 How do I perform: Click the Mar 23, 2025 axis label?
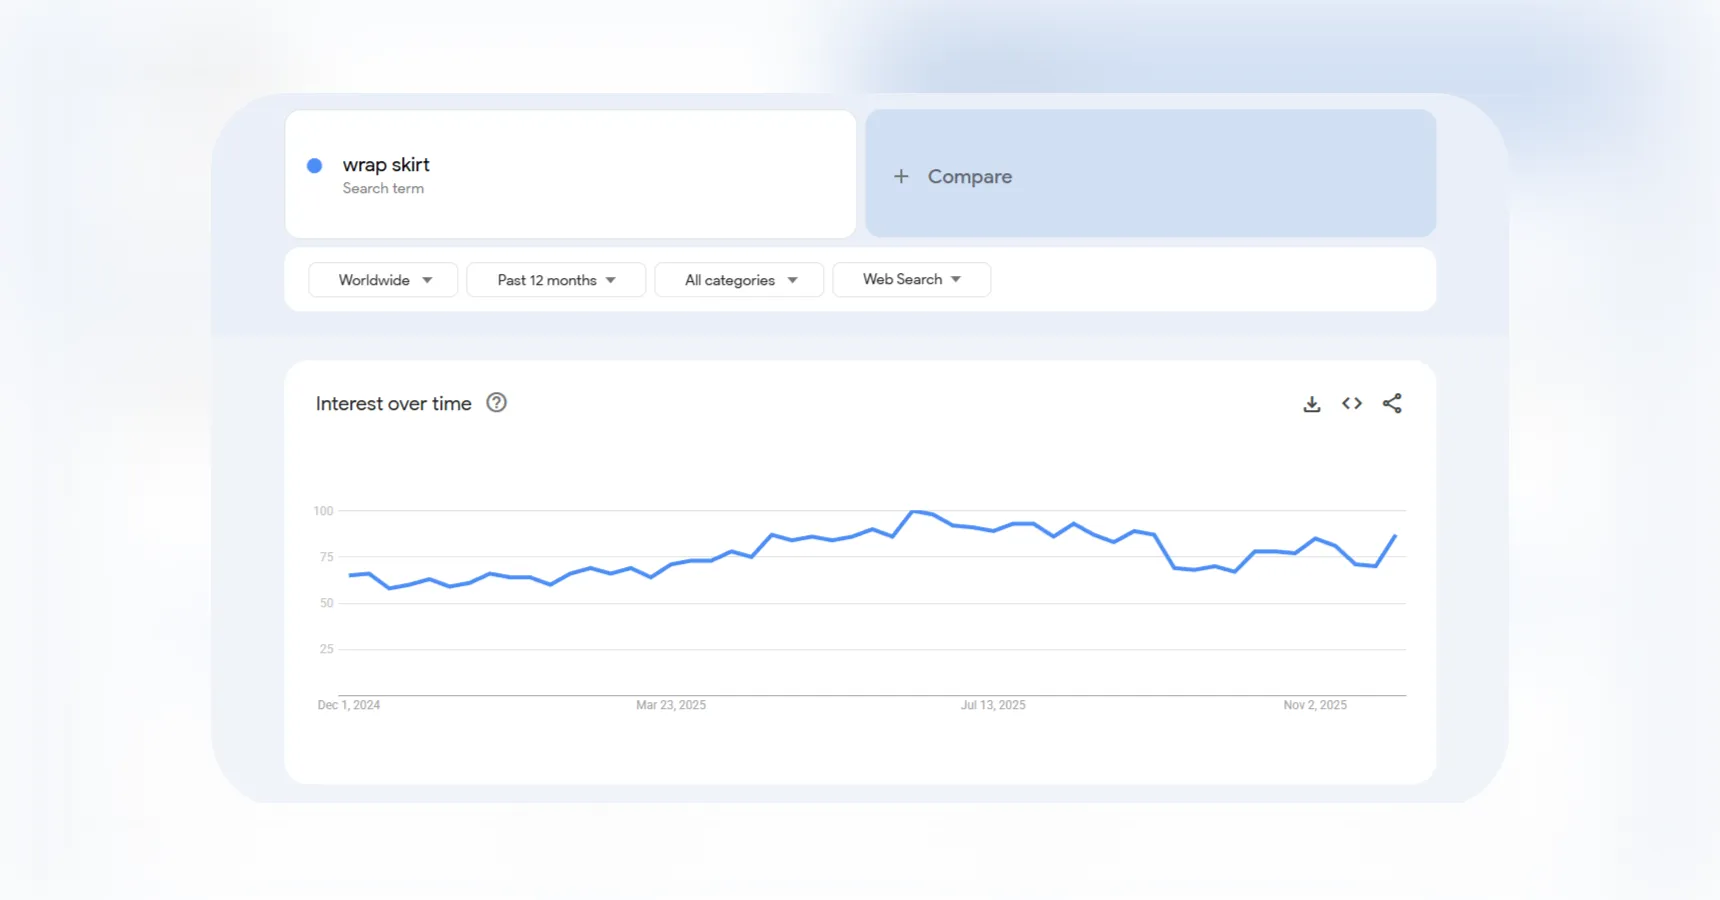tap(671, 704)
